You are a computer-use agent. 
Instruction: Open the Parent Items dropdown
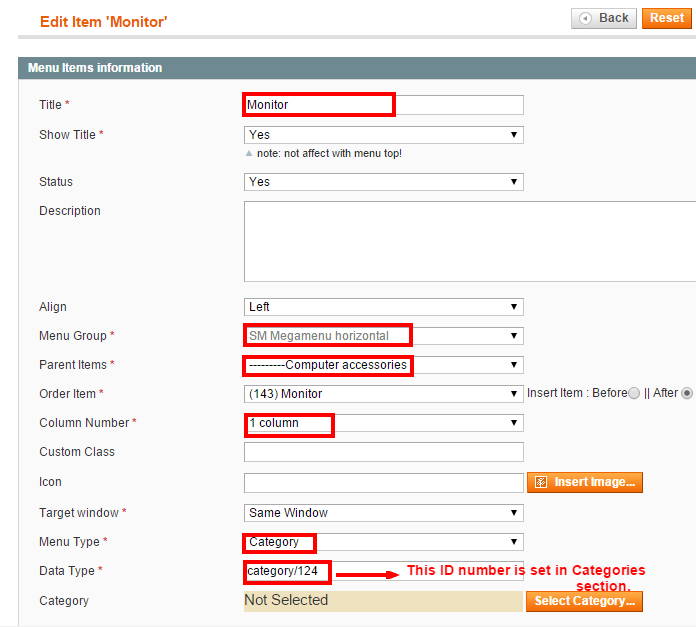click(x=384, y=365)
